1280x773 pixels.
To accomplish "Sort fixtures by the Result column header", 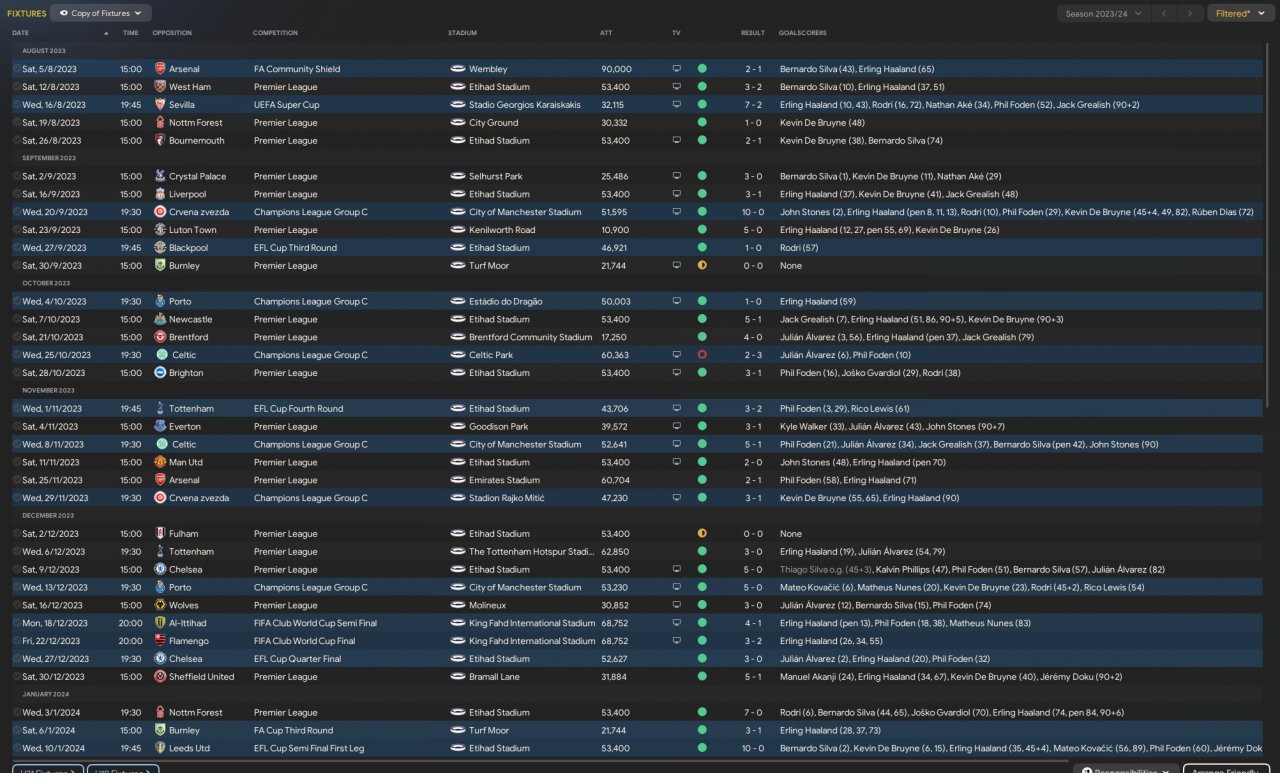I will (753, 33).
